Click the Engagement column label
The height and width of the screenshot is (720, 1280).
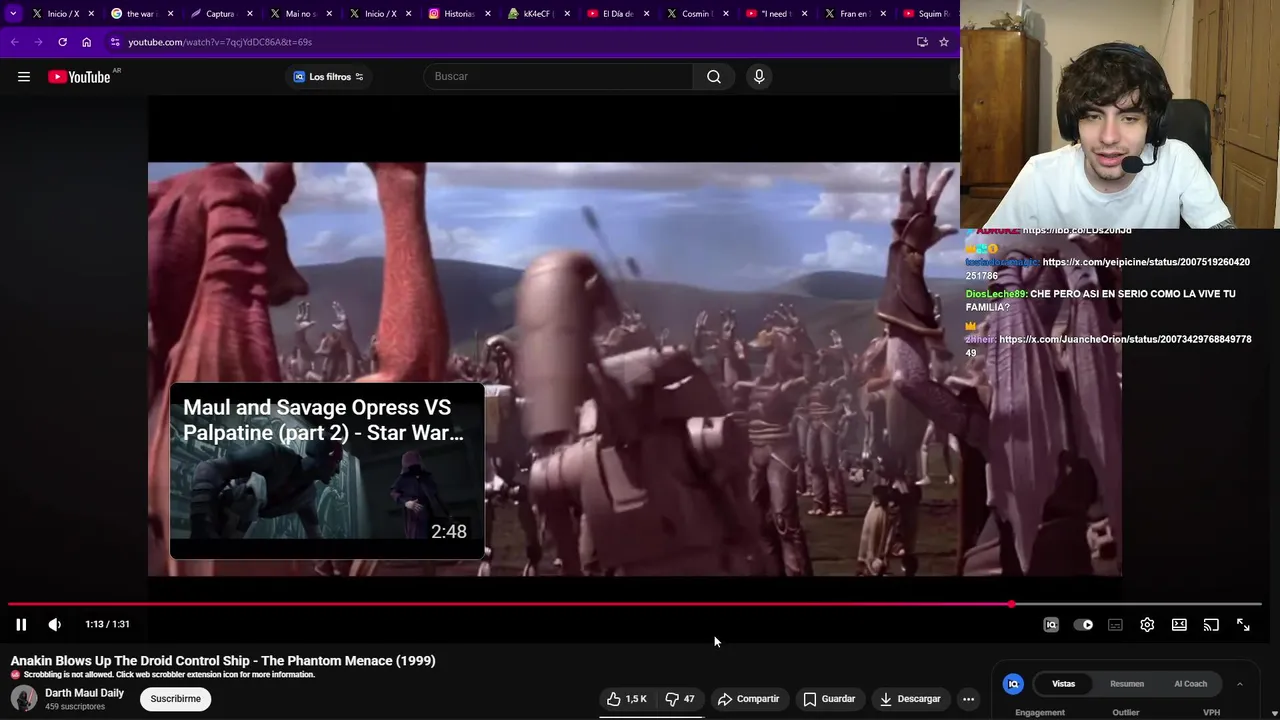tap(1040, 713)
